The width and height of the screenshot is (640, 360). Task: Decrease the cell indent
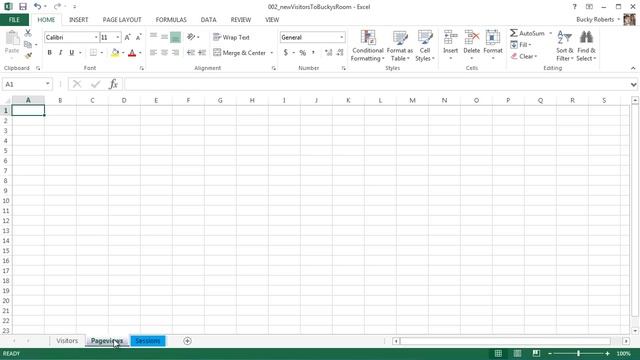click(x=191, y=53)
